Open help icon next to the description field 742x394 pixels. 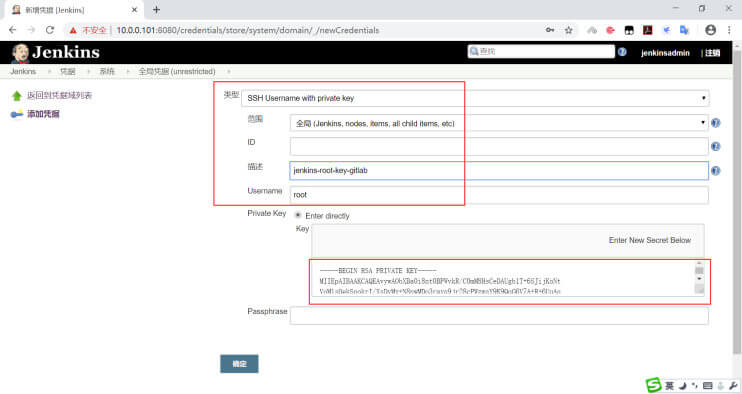click(716, 171)
